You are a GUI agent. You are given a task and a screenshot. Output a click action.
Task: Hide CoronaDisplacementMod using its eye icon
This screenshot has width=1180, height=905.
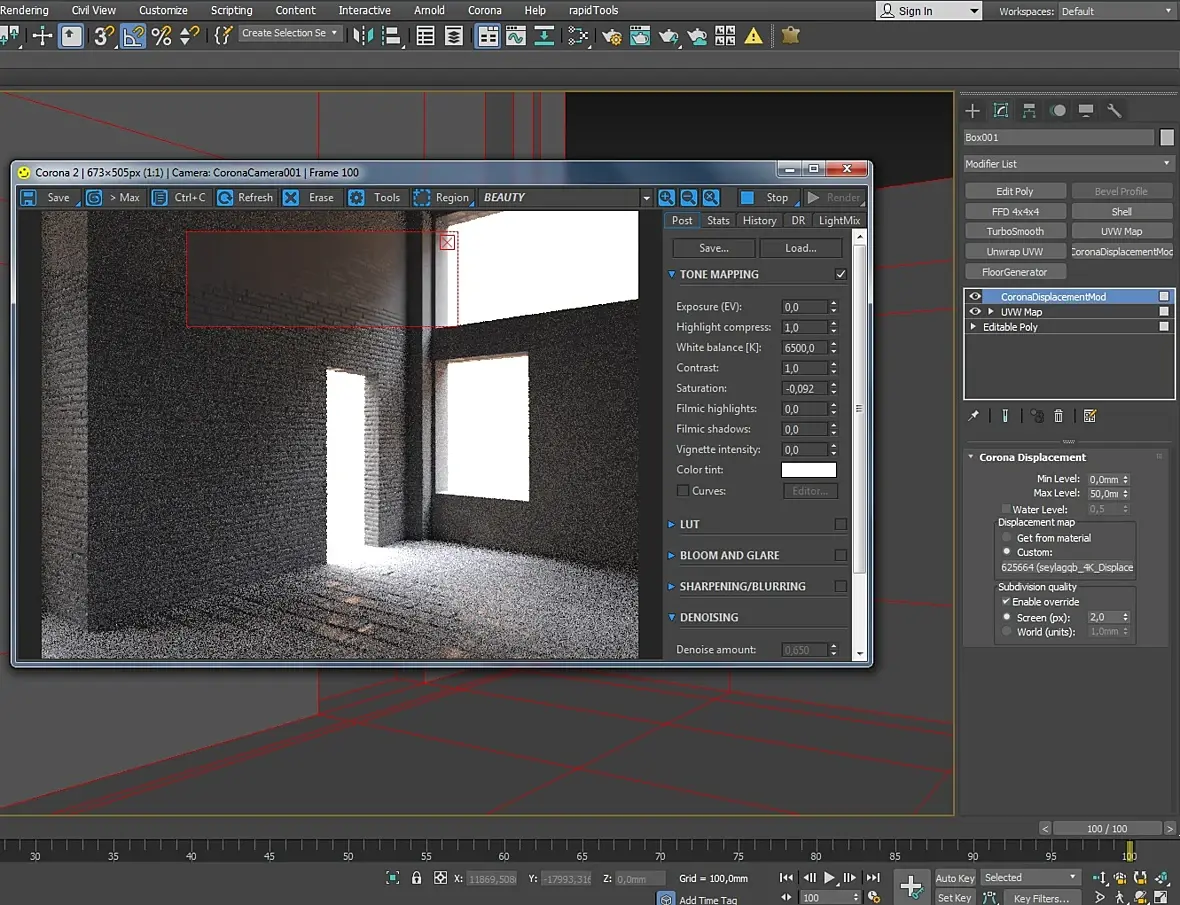[x=975, y=296]
